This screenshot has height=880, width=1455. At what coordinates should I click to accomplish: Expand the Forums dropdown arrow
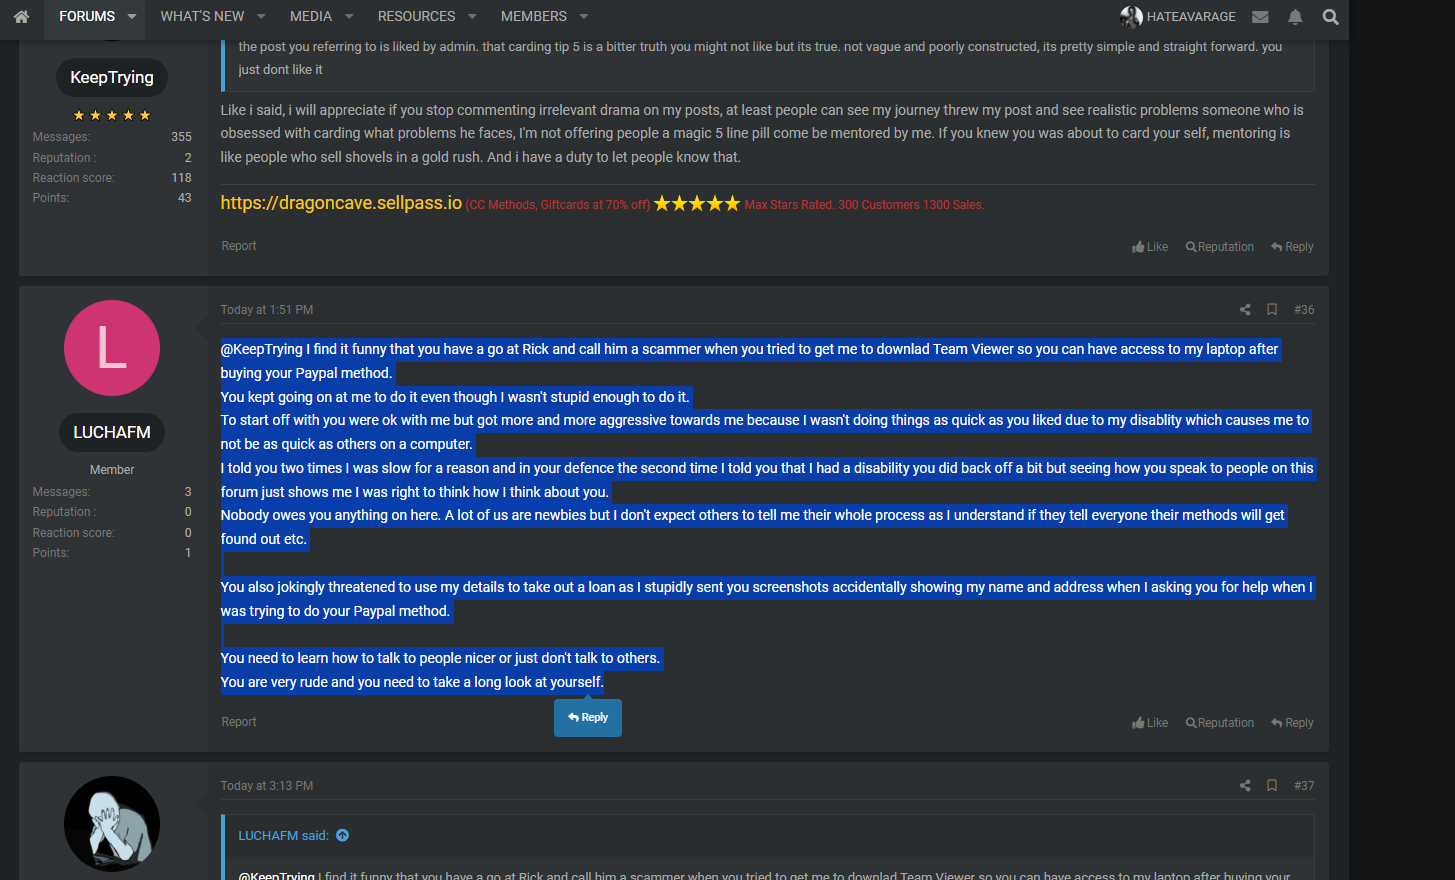coord(132,17)
